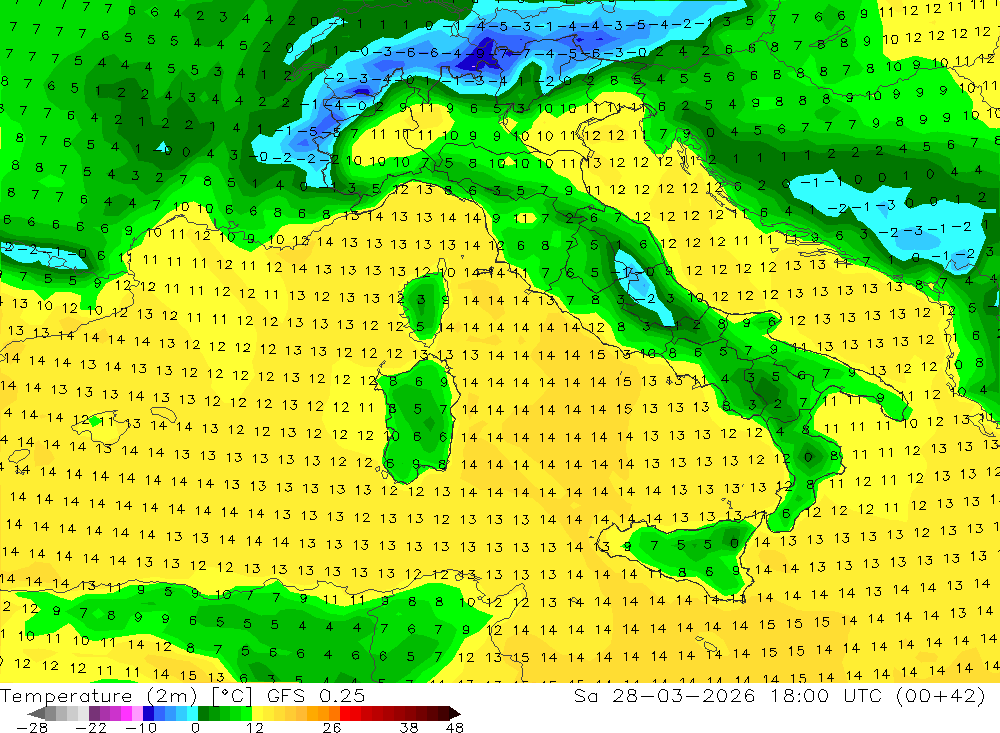Click the lightest pink legend swatch
The image size is (1000, 733).
137,713
